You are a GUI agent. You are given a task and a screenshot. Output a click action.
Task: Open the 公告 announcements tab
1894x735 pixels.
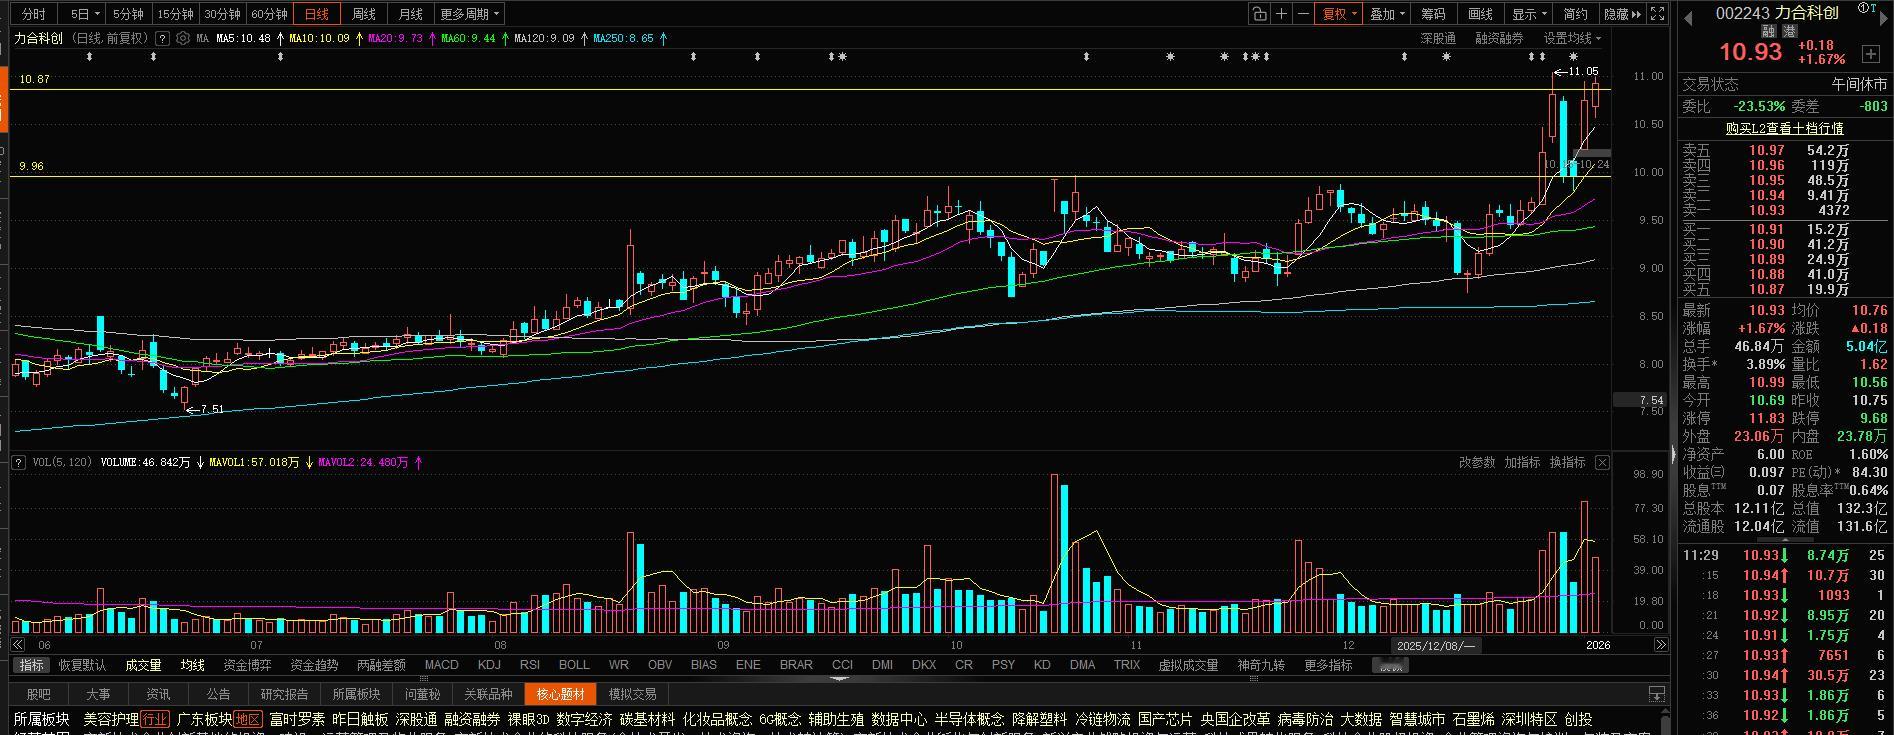pos(218,694)
